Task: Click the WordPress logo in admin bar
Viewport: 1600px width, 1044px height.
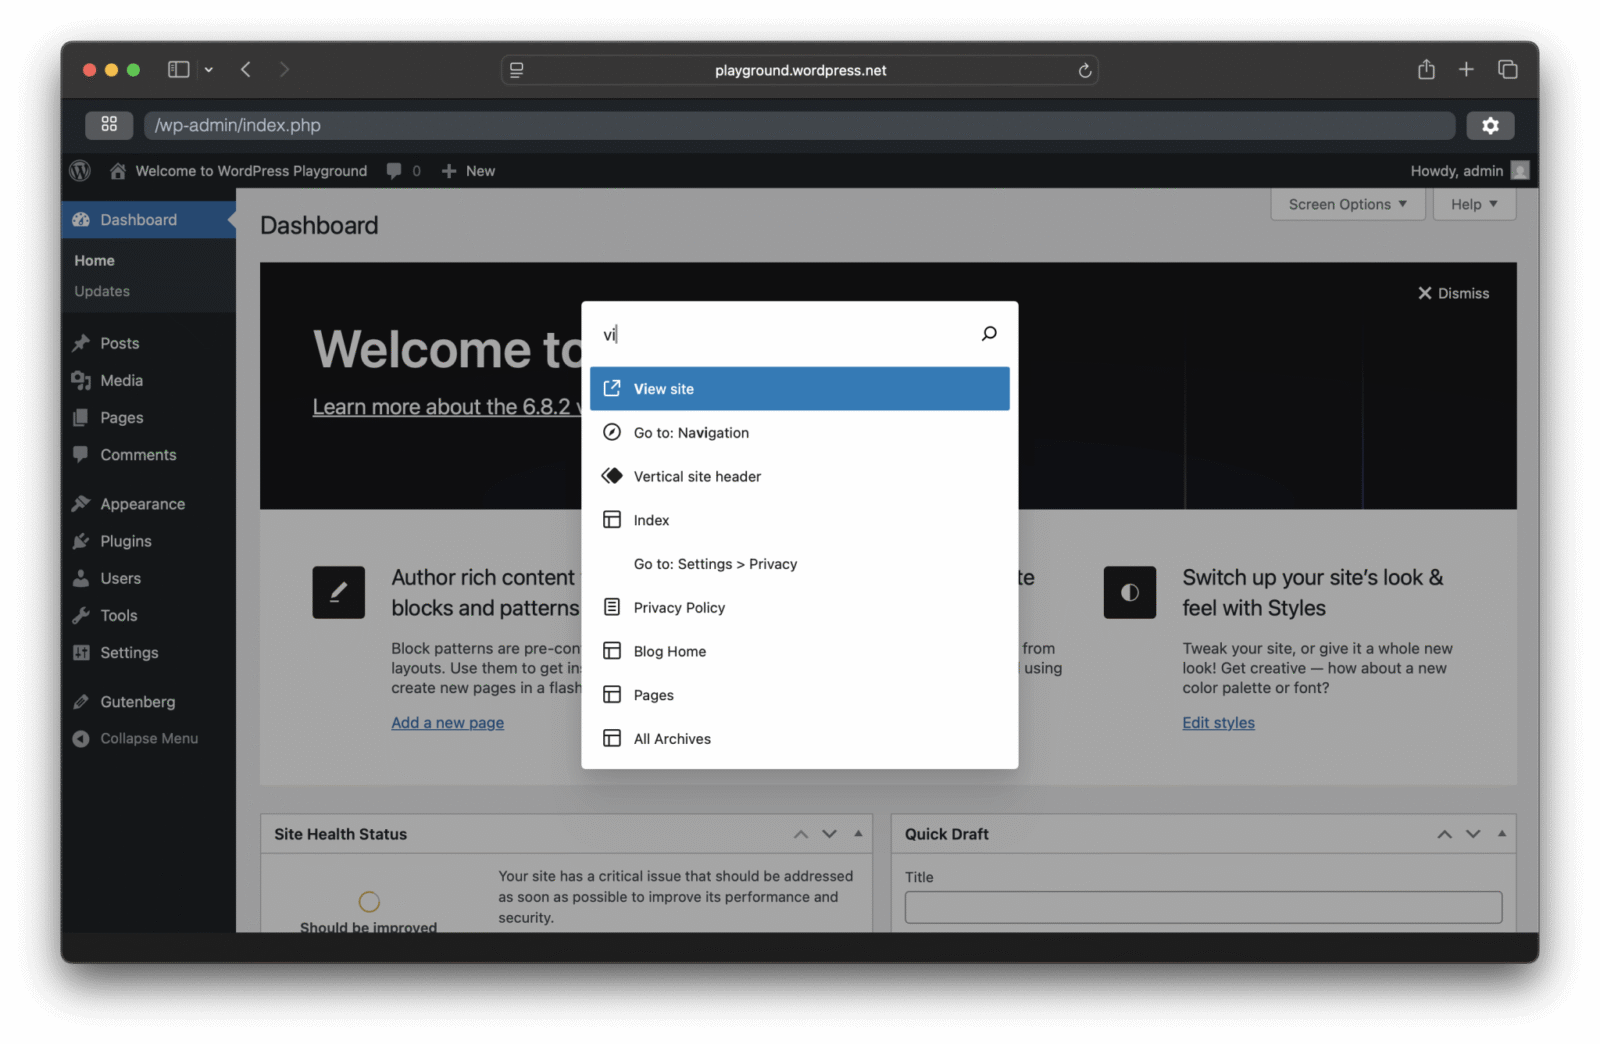Action: [x=80, y=171]
